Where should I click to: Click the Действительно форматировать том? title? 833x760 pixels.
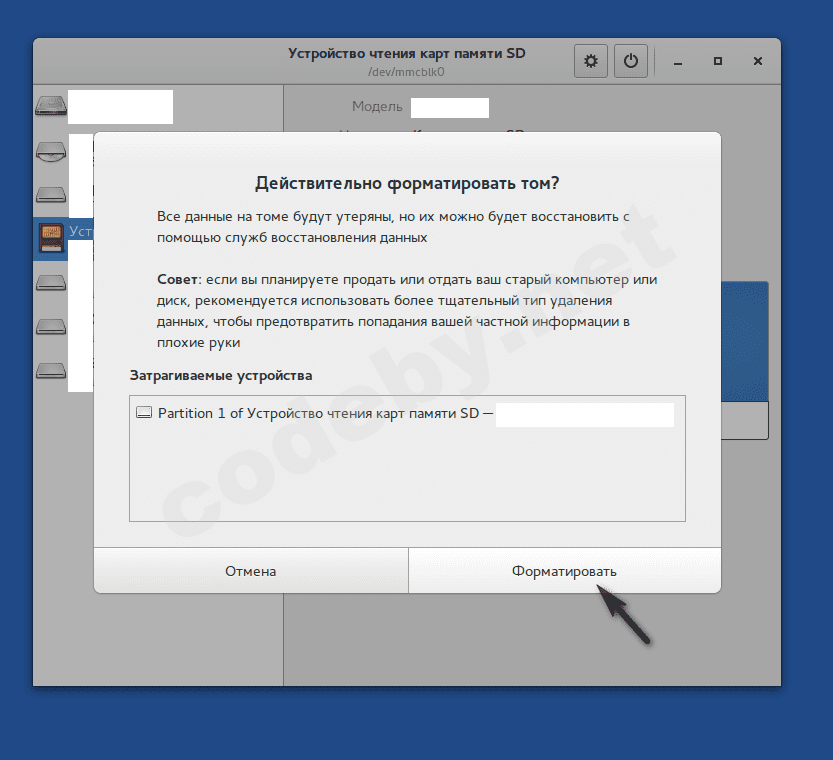[407, 183]
